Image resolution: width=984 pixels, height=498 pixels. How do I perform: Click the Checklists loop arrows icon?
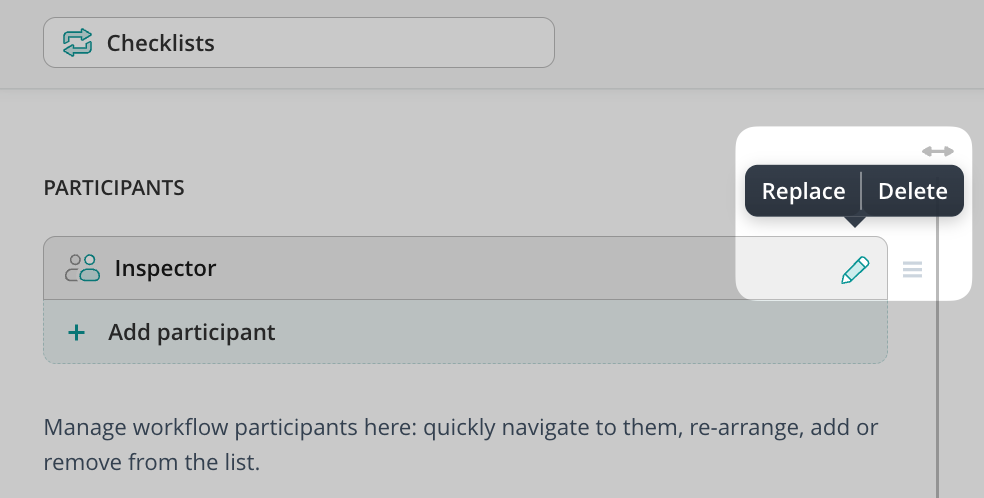77,43
